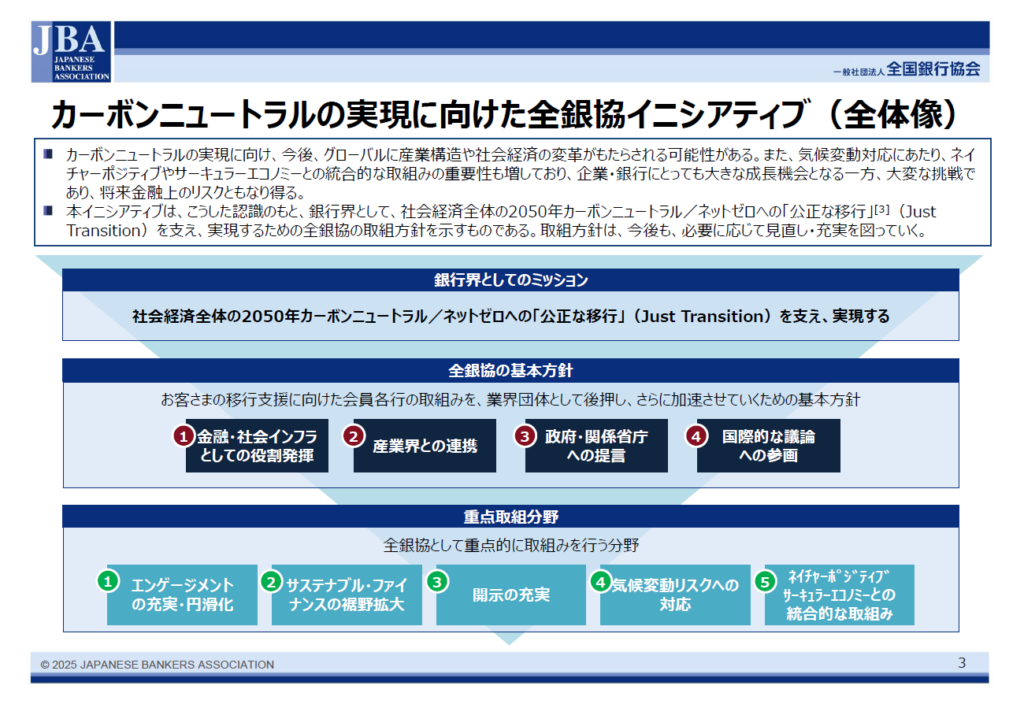1024x704 pixels.
Task: Click the 全銀協の基本方針 header bar
Action: point(511,370)
